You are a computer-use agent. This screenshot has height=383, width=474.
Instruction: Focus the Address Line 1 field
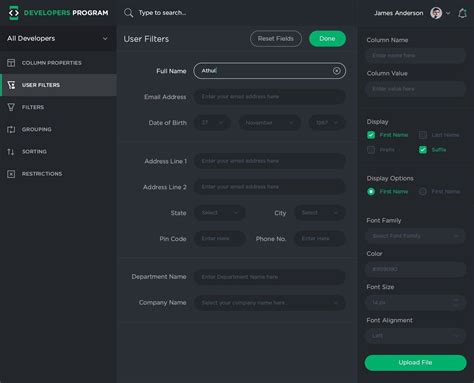point(270,161)
